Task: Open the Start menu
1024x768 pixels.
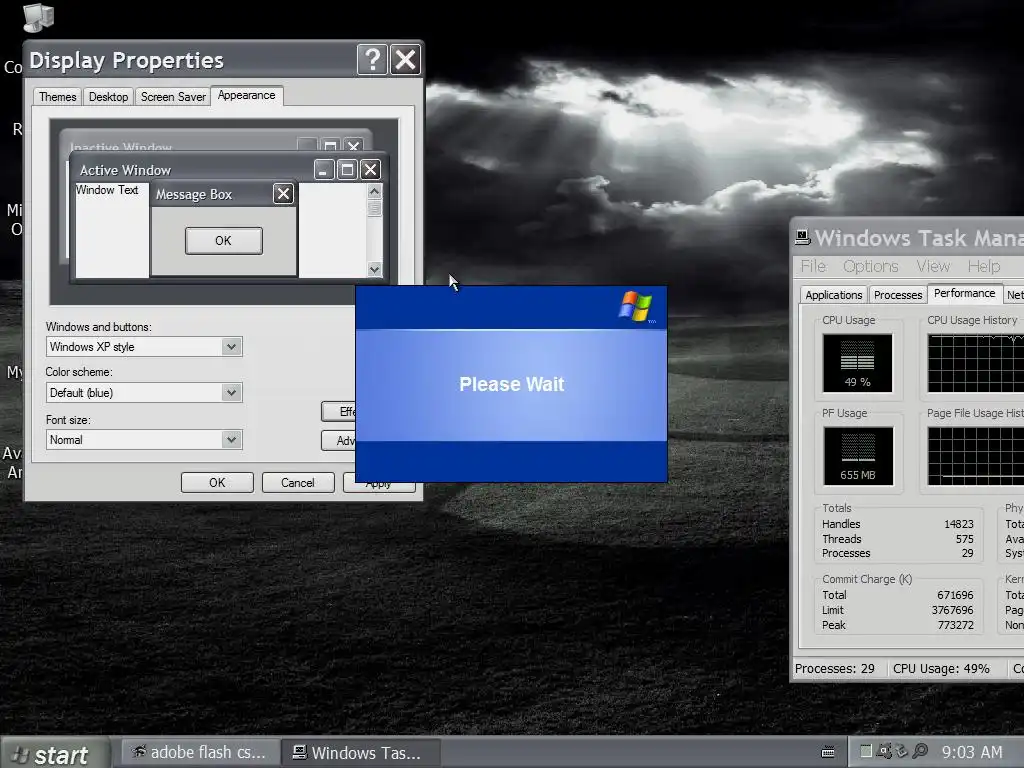Action: (x=55, y=754)
